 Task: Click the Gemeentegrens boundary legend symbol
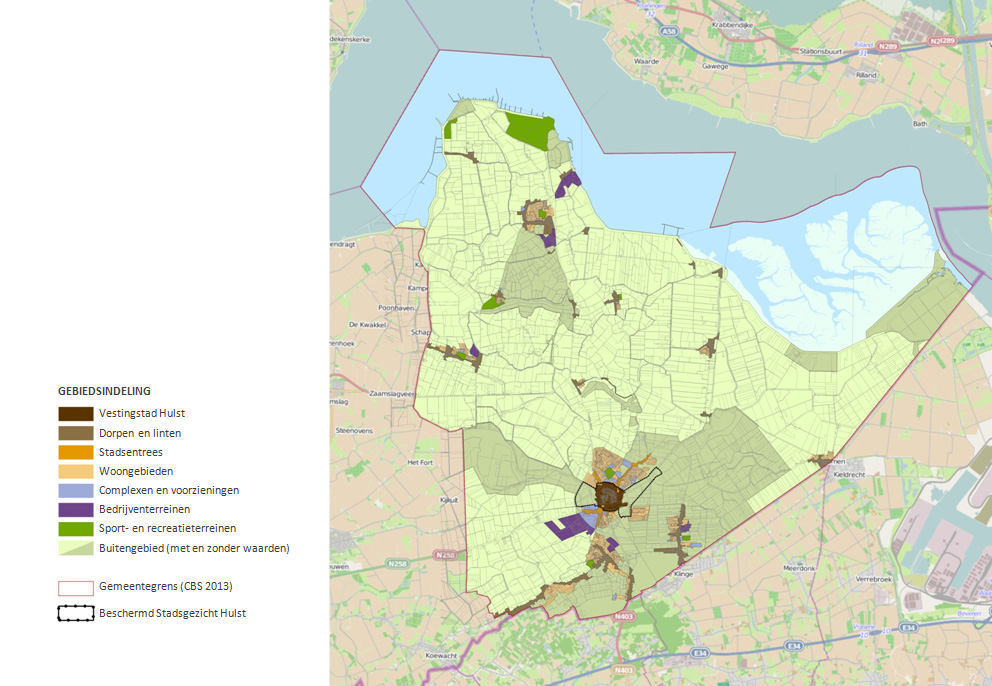pyautogui.click(x=76, y=586)
